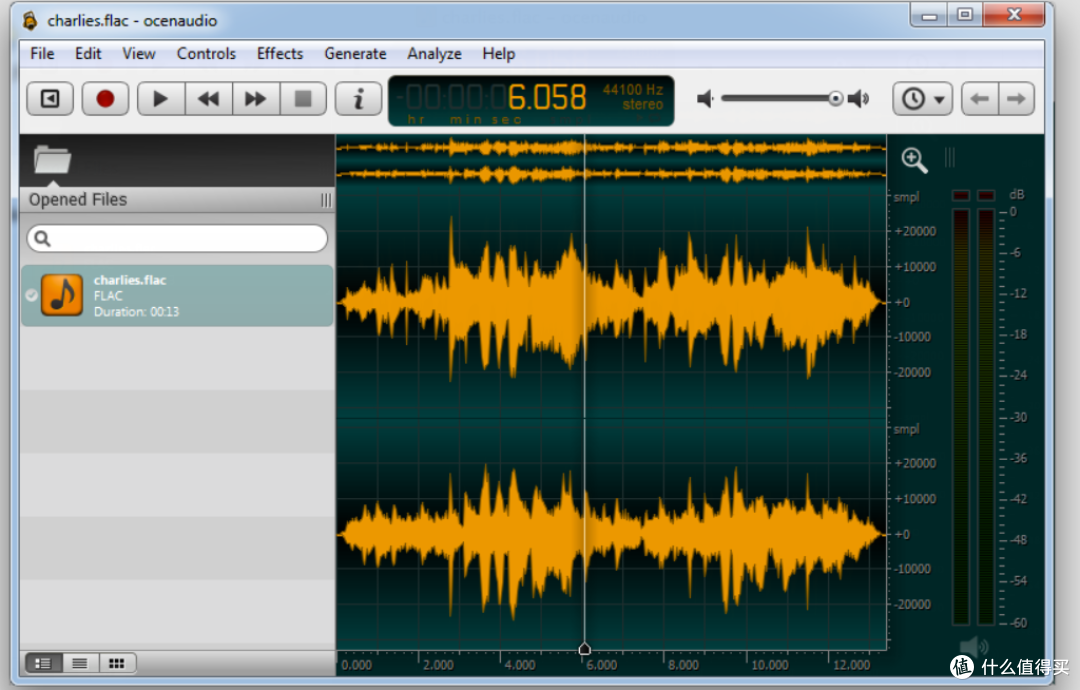Image resolution: width=1080 pixels, height=690 pixels.
Task: Open the Help menu
Action: click(x=499, y=54)
